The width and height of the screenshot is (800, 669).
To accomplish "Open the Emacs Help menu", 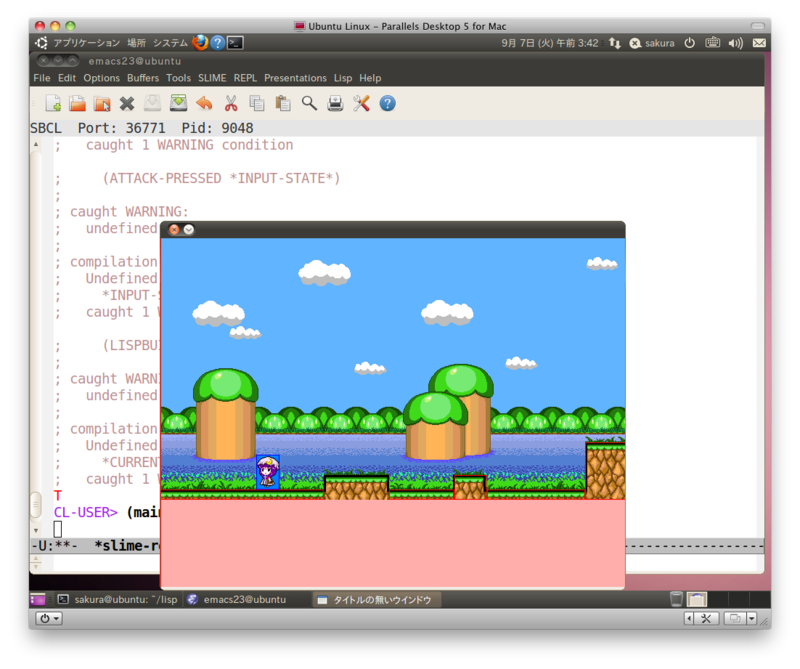I will click(x=370, y=78).
